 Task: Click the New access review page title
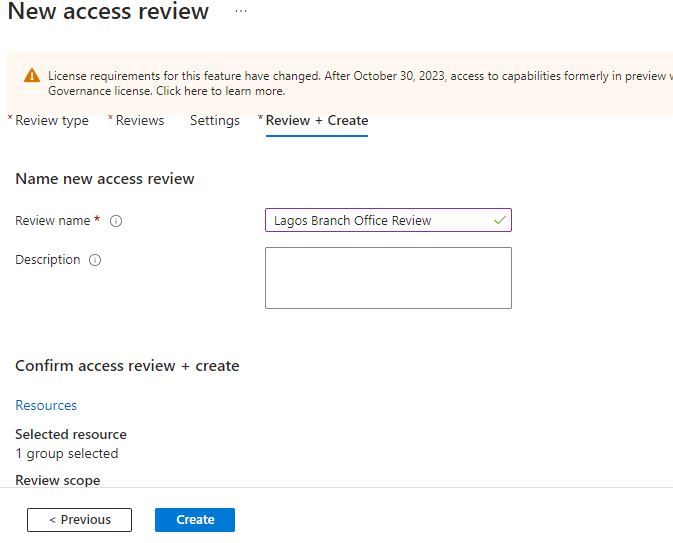(x=108, y=12)
